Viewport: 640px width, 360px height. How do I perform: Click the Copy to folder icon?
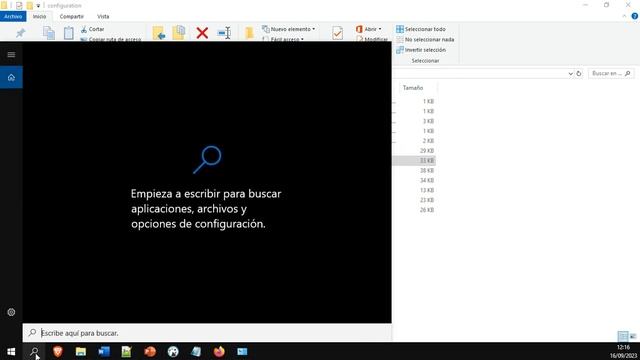[179, 33]
